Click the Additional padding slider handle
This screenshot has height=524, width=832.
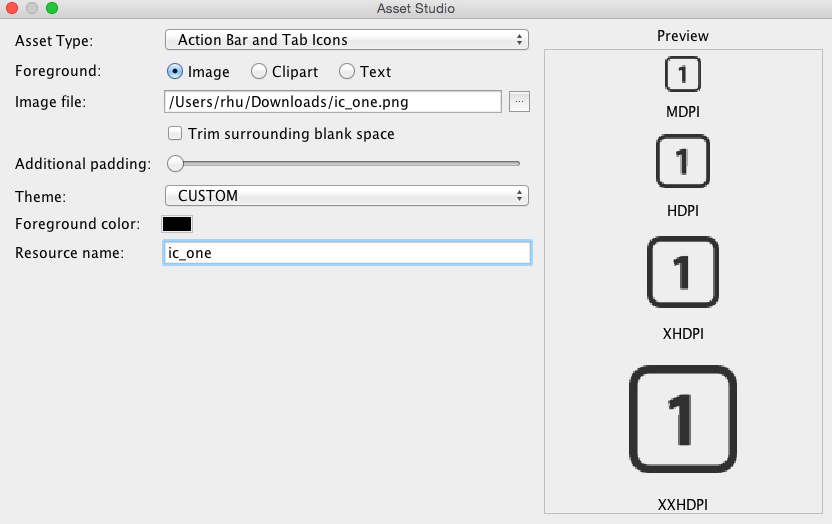[x=175, y=163]
